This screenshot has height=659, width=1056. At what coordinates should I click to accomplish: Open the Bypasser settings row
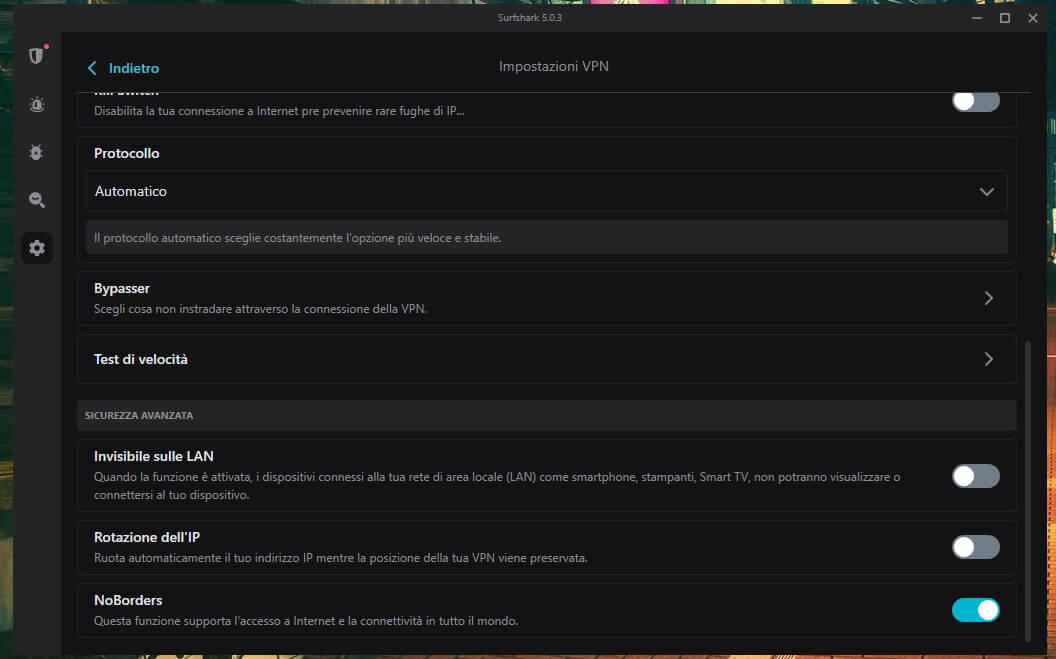(546, 298)
